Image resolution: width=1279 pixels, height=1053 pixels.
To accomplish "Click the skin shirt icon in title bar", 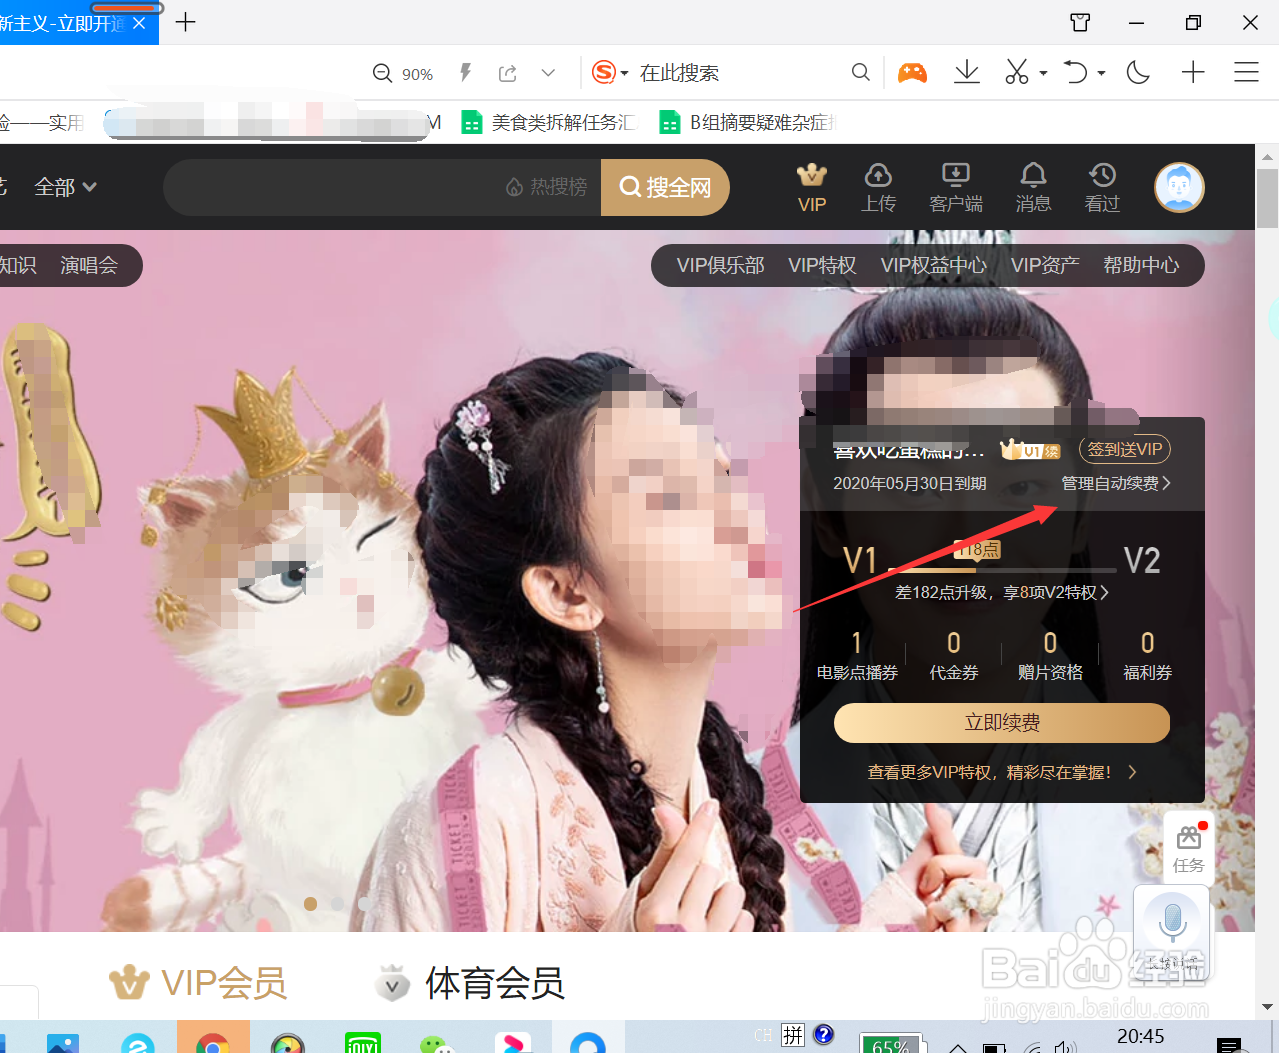I will (x=1080, y=22).
